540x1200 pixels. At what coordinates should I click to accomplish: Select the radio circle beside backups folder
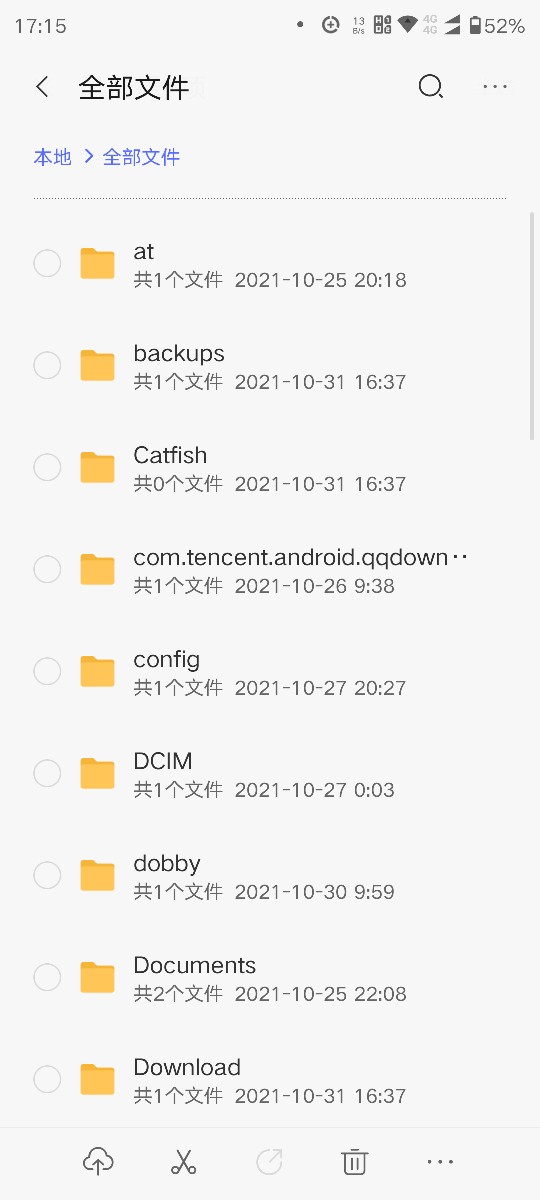(x=47, y=365)
